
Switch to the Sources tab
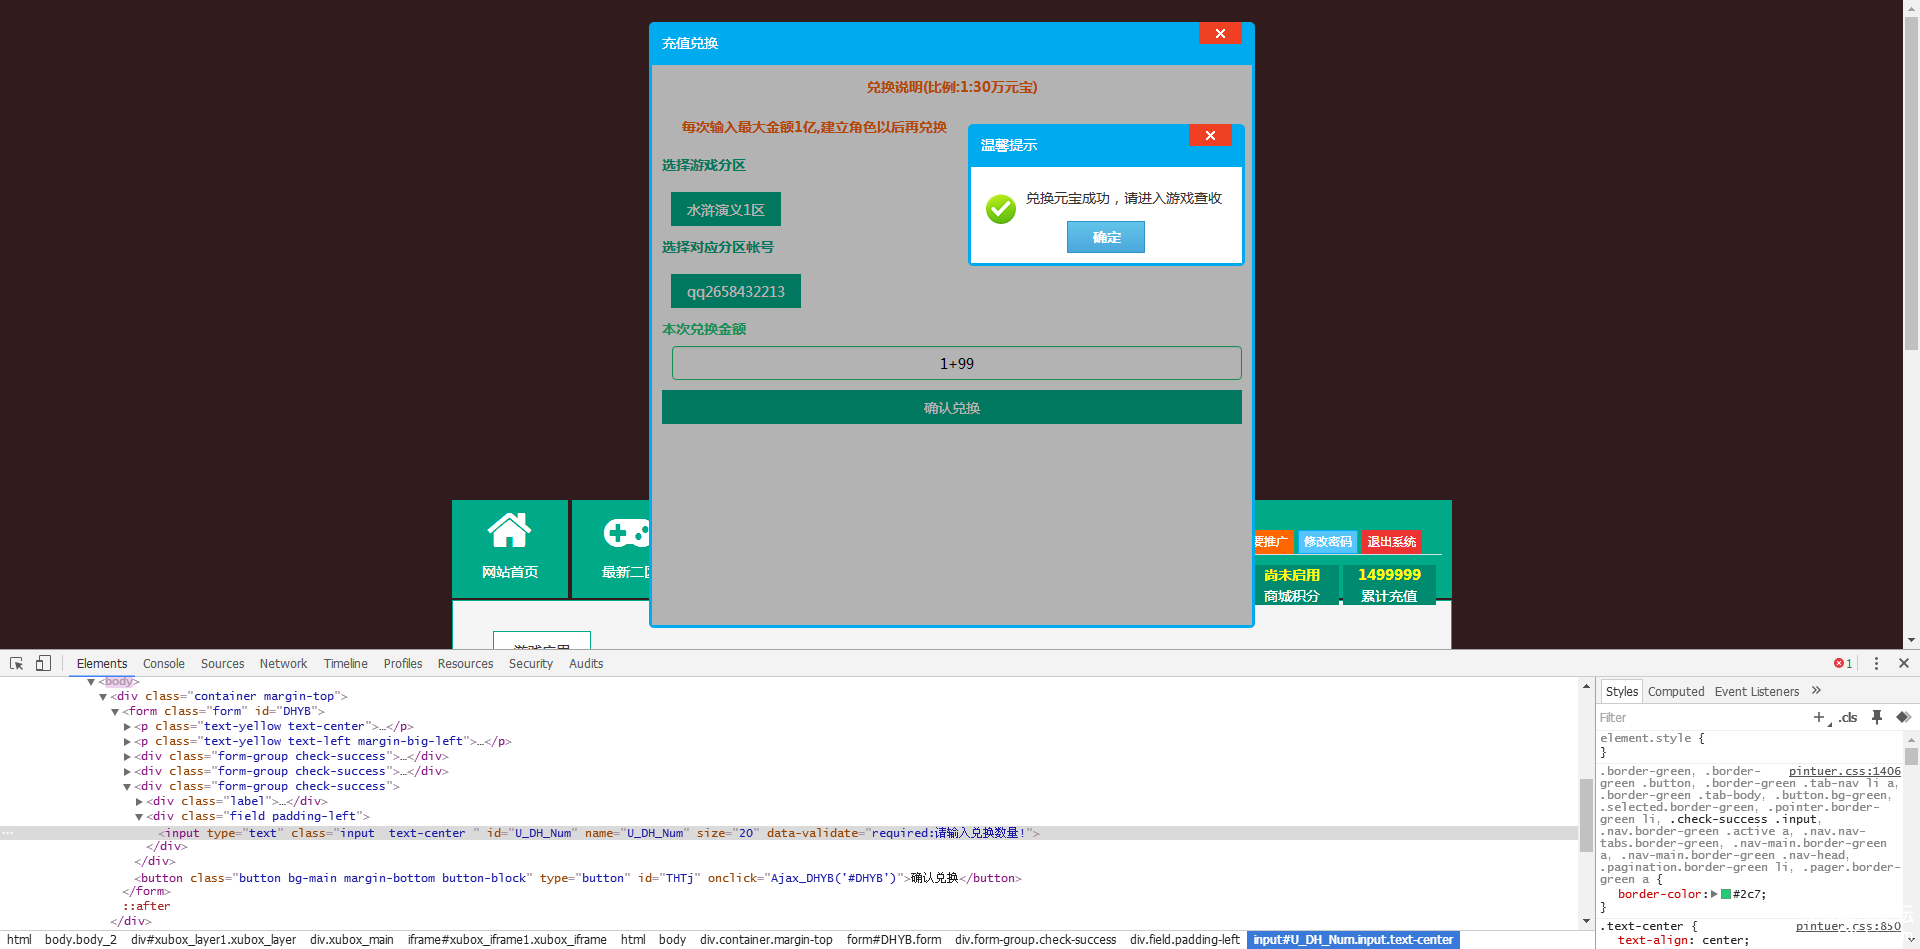click(222, 663)
